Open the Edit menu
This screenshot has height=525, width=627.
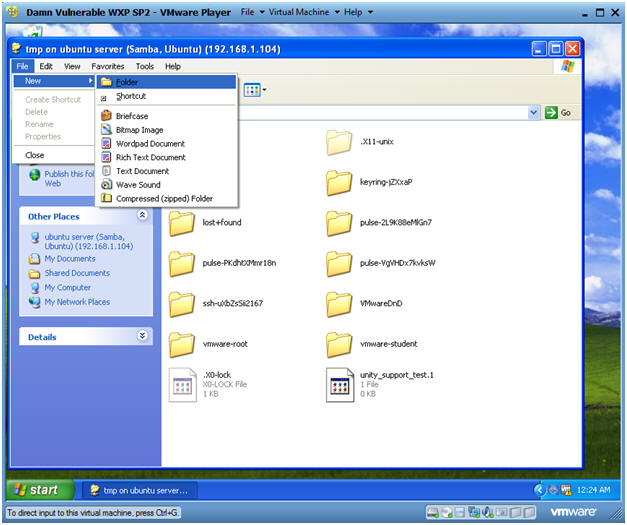[x=46, y=66]
